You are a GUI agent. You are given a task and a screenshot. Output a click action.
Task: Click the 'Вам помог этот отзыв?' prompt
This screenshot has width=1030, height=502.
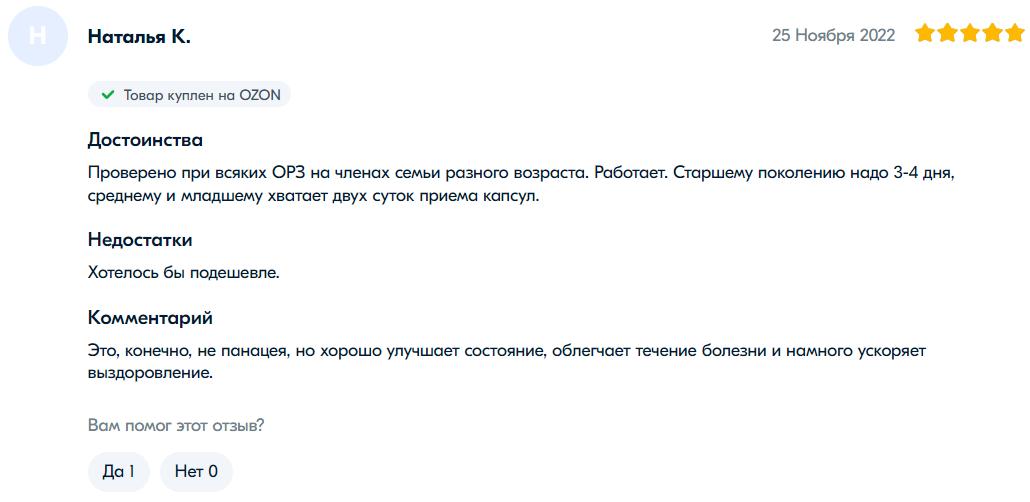click(176, 425)
